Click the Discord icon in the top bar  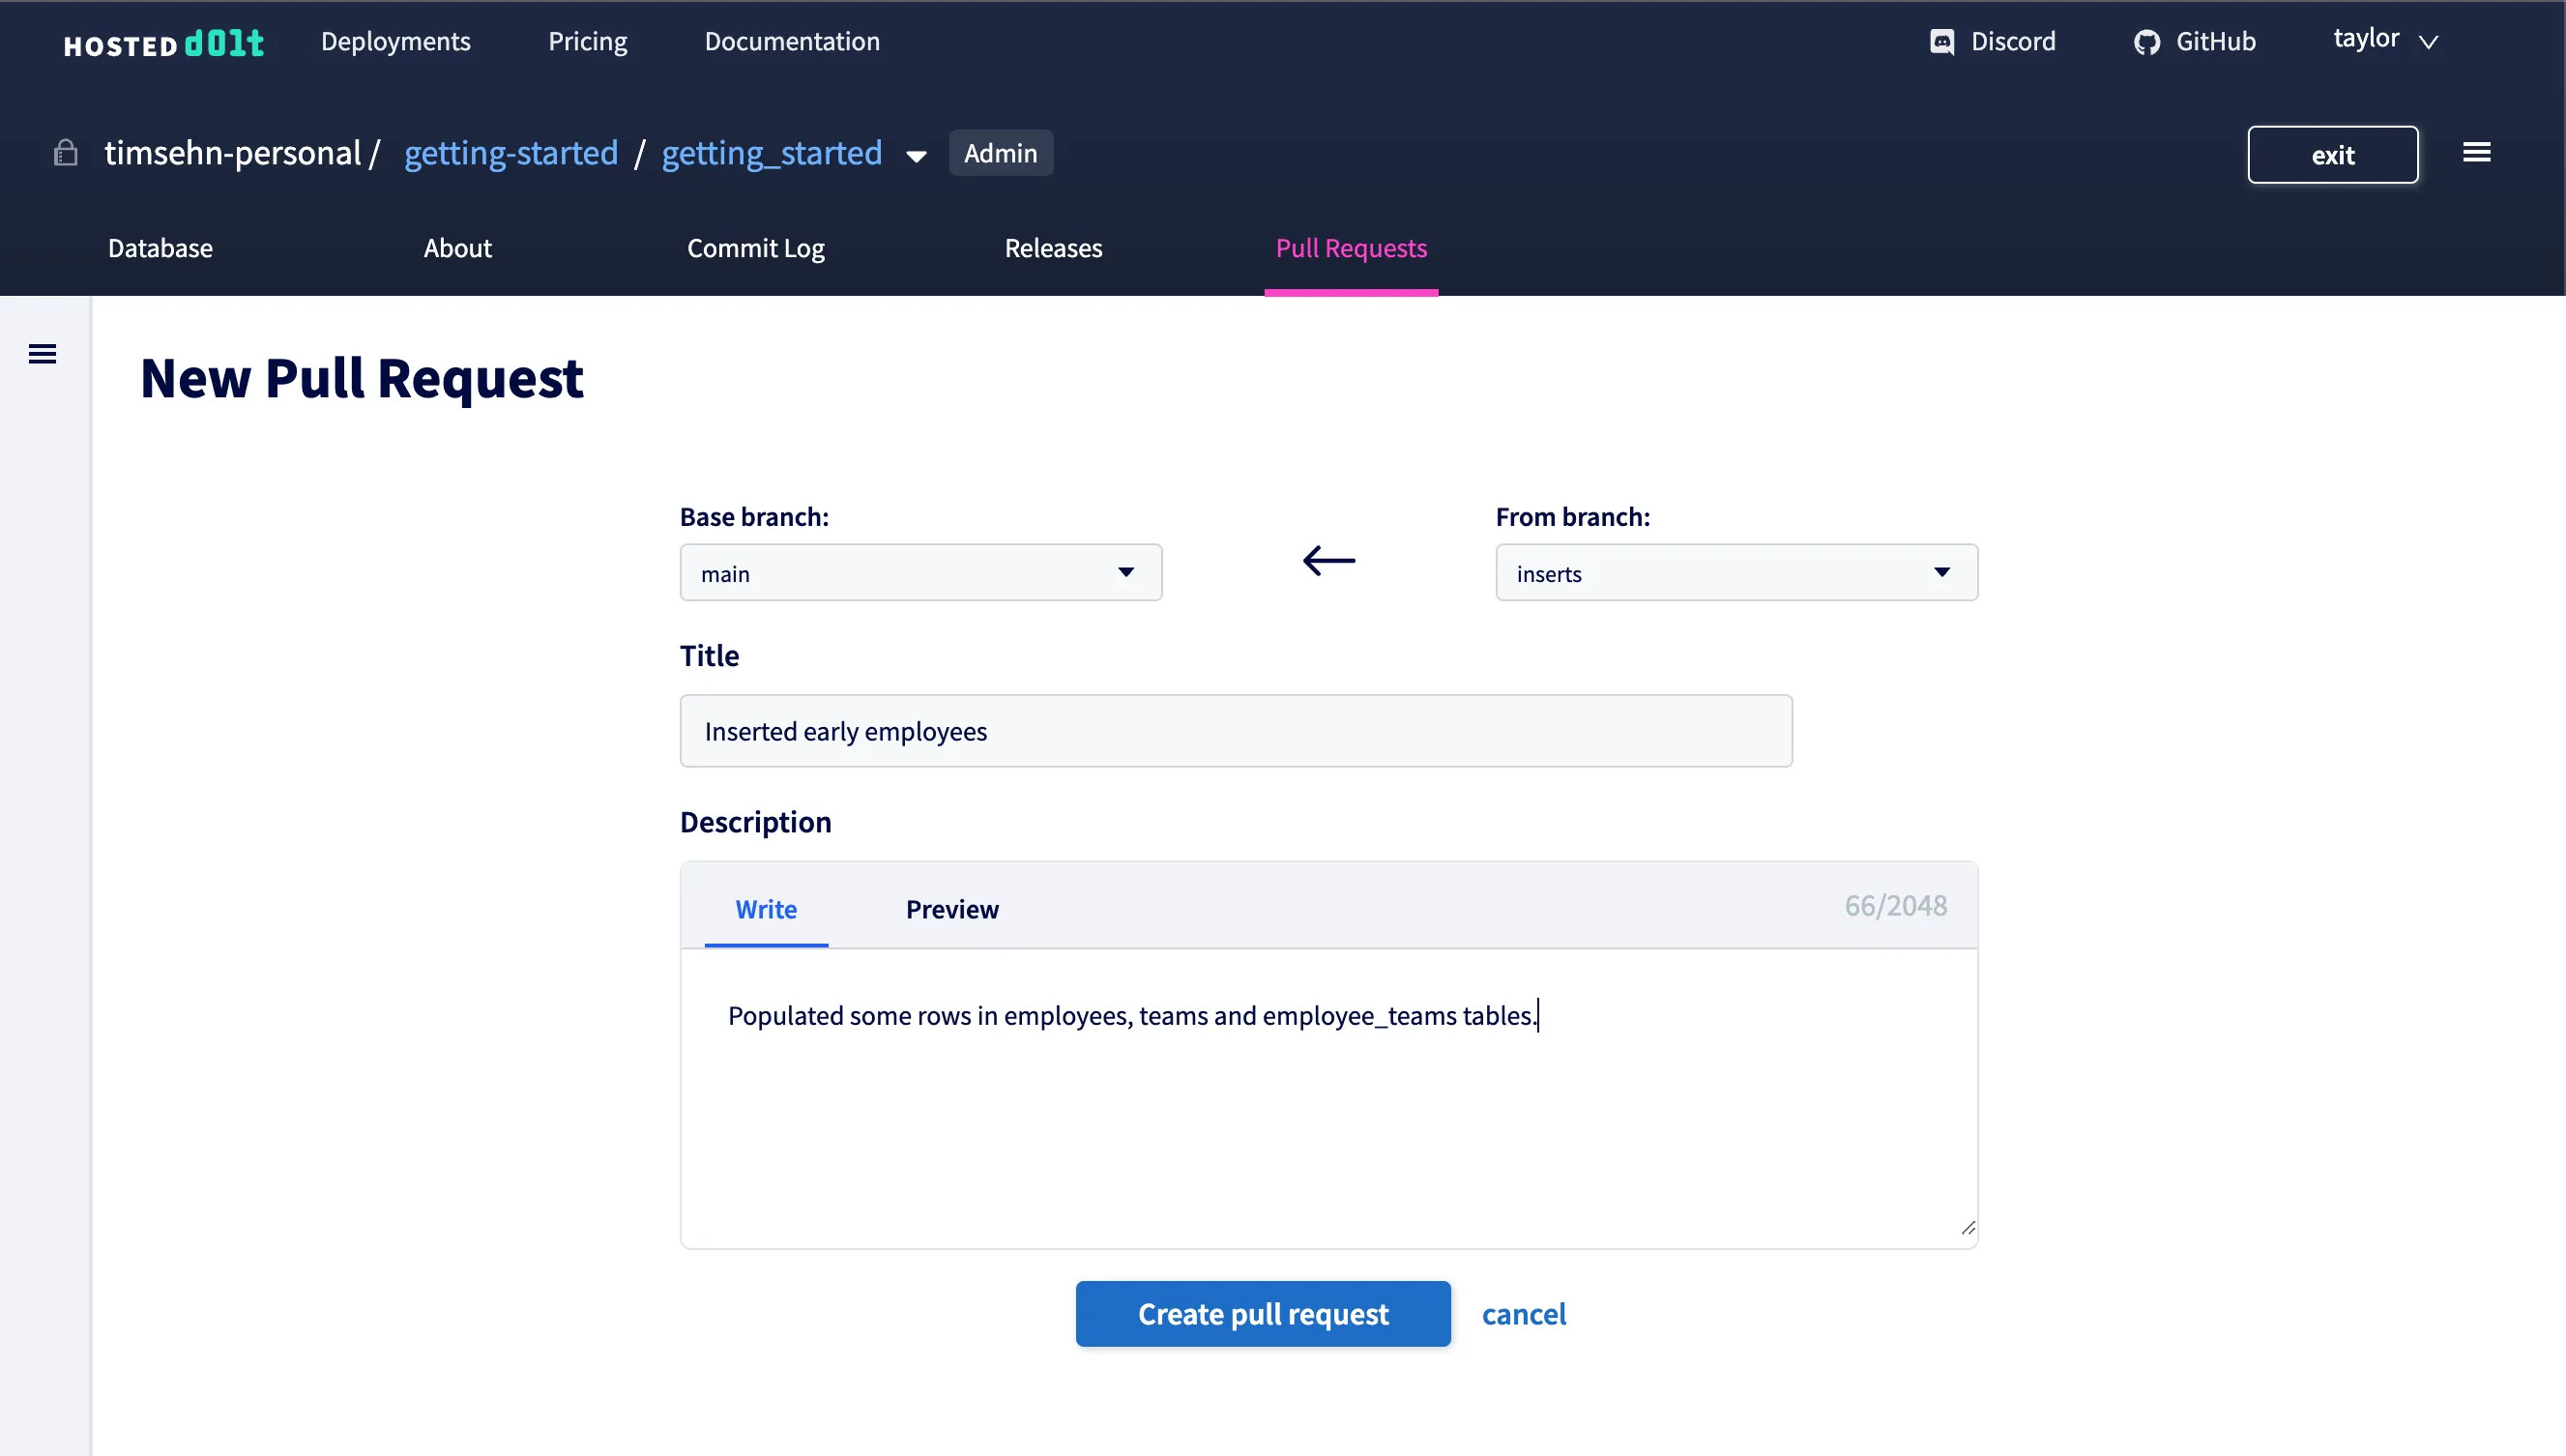[1942, 41]
